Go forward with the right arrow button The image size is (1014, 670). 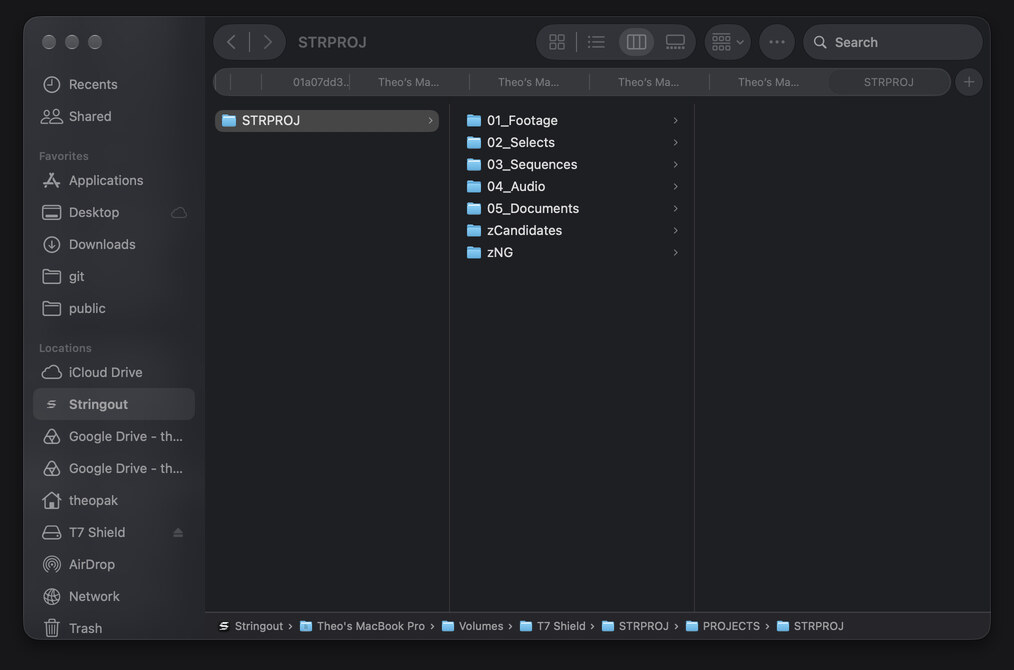267,42
